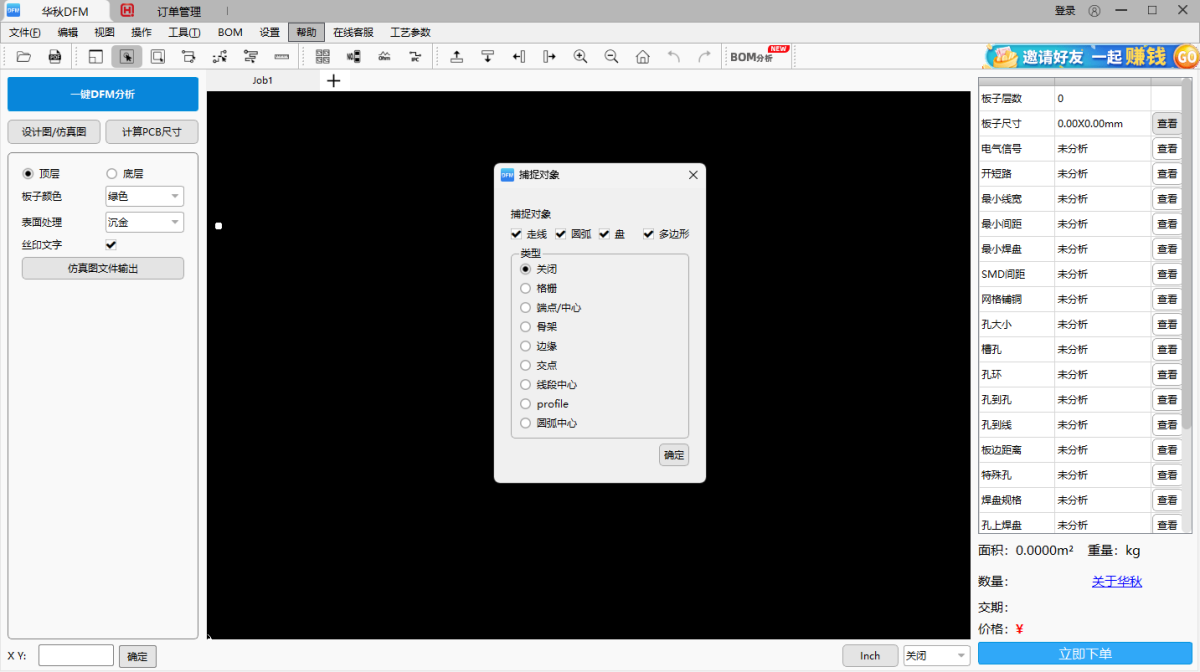Expand the 表面处理 dropdown
This screenshot has width=1200, height=672.
click(x=144, y=222)
